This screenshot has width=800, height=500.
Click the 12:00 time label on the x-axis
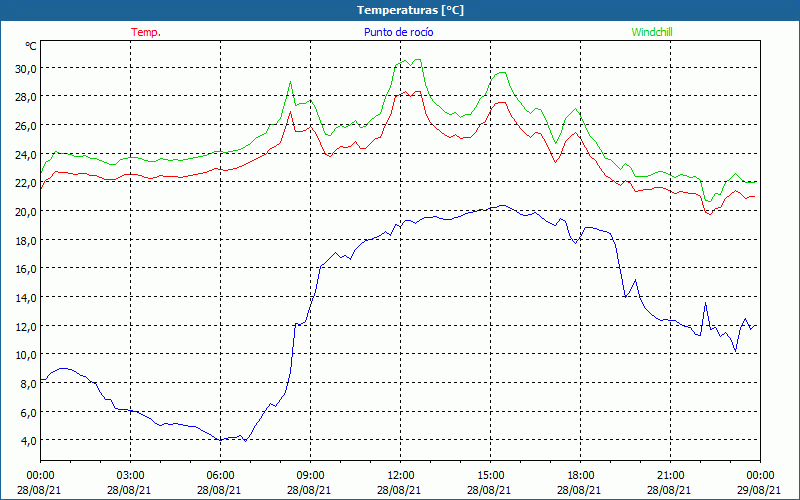(x=401, y=476)
